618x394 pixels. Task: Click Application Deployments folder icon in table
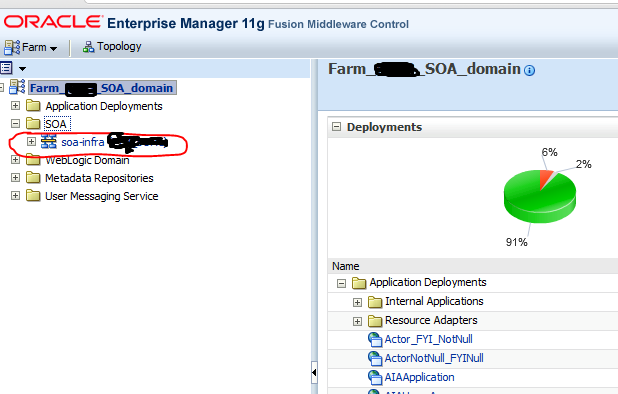click(x=359, y=283)
